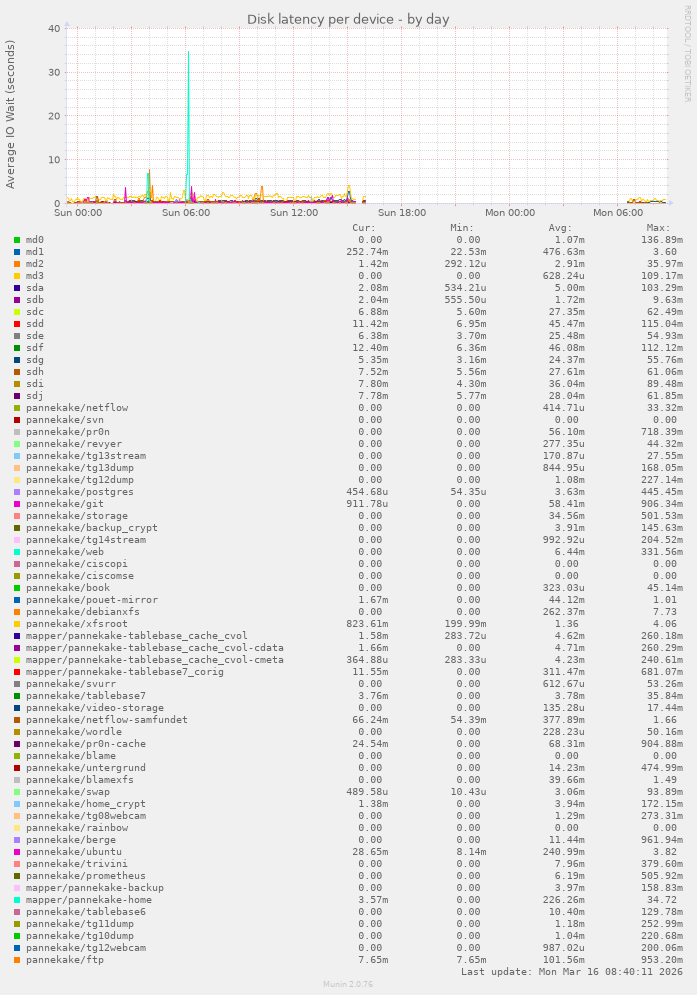Viewport: 697px width, 995px height.
Task: Click the pannekake/storage legend label
Action: click(x=77, y=516)
